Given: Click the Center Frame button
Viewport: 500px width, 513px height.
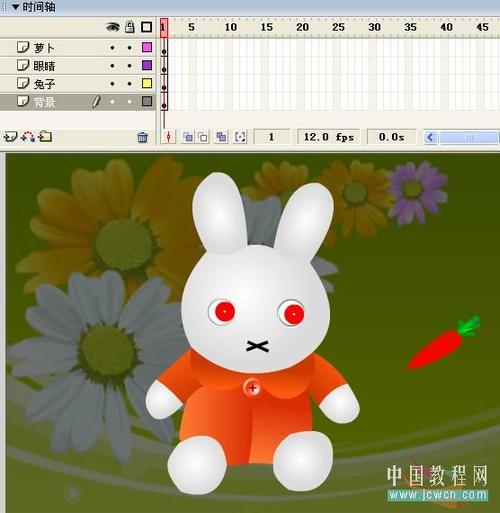Looking at the screenshot, I should coord(169,137).
